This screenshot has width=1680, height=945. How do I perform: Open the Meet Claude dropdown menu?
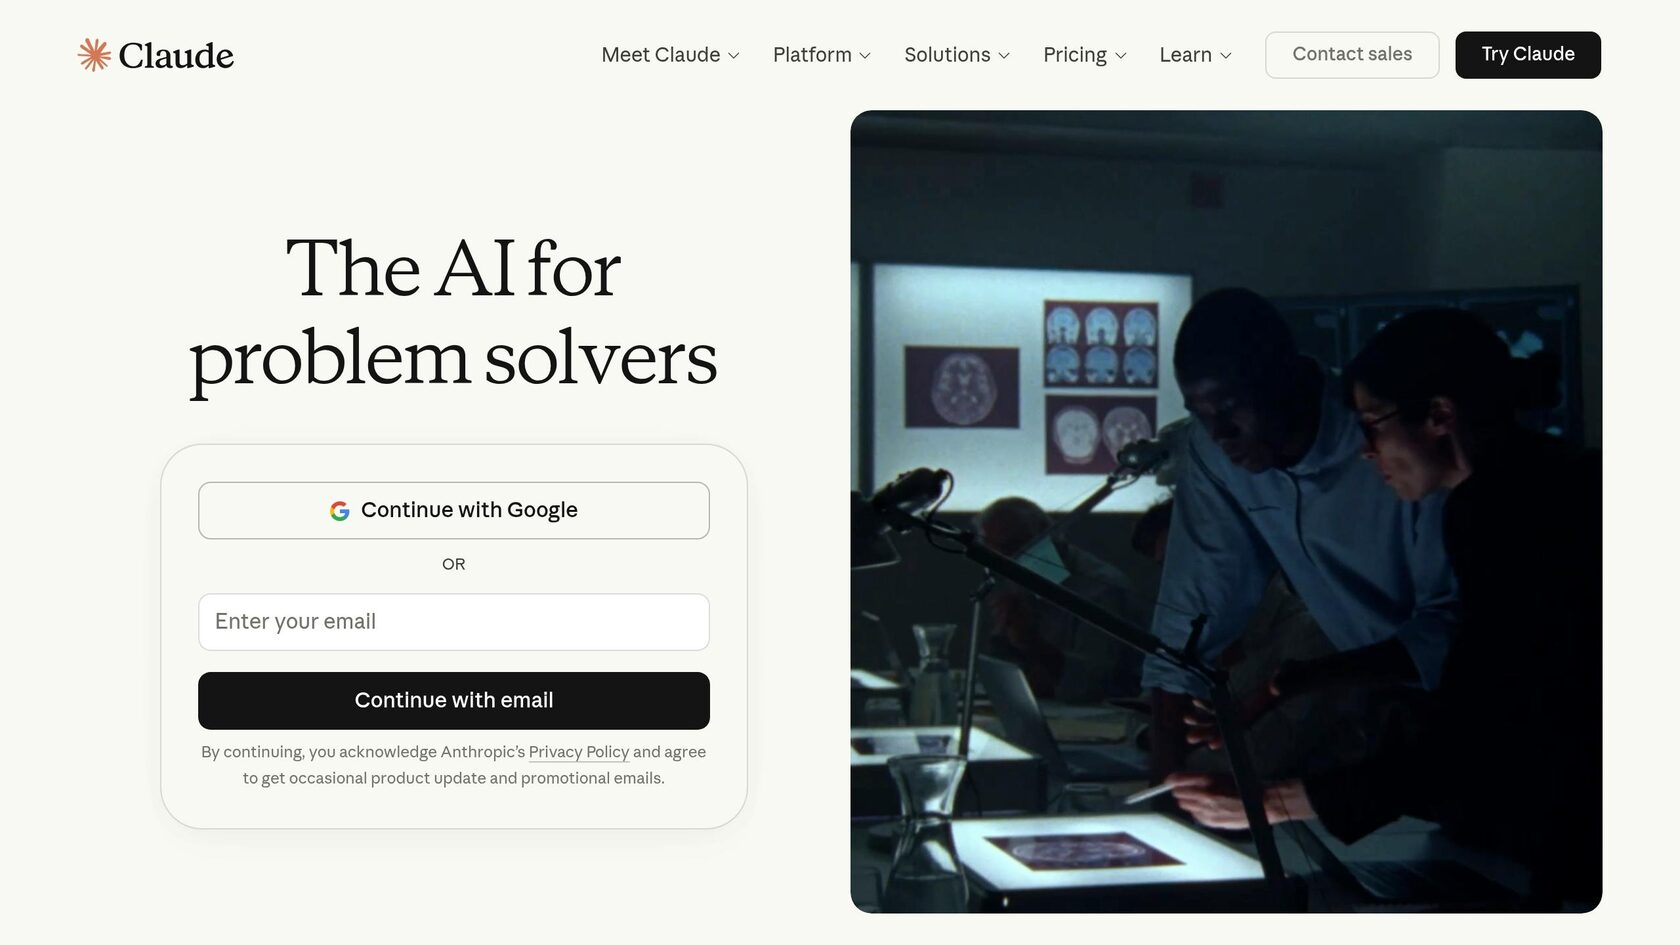pyautogui.click(x=670, y=55)
